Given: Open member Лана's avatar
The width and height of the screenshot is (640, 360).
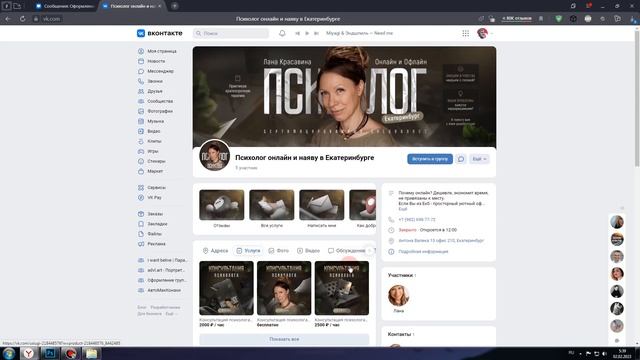Looking at the screenshot, I should click(x=398, y=295).
